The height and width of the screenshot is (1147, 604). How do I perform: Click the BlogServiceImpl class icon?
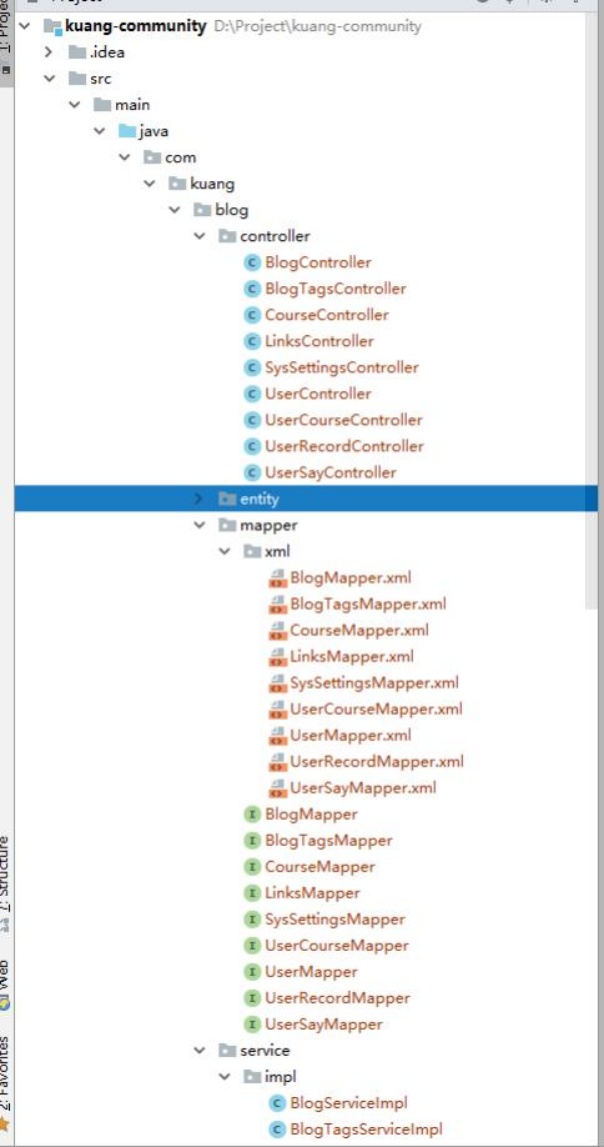[x=277, y=1103]
